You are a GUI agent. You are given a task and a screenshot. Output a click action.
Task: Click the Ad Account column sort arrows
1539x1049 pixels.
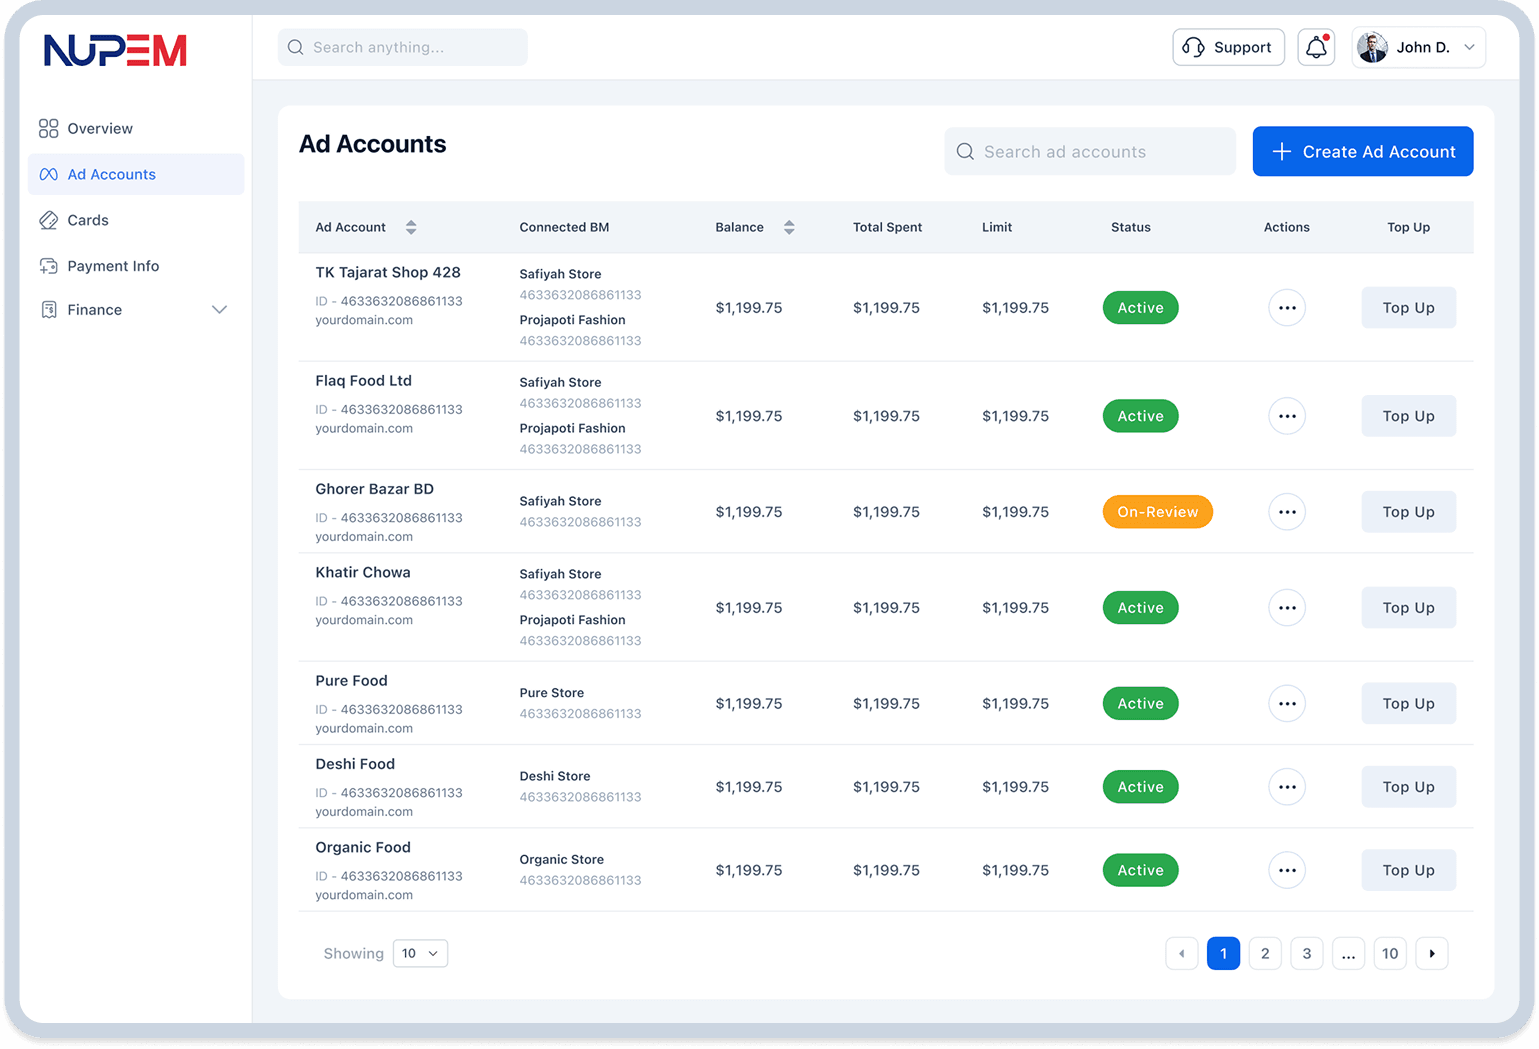pos(411,227)
